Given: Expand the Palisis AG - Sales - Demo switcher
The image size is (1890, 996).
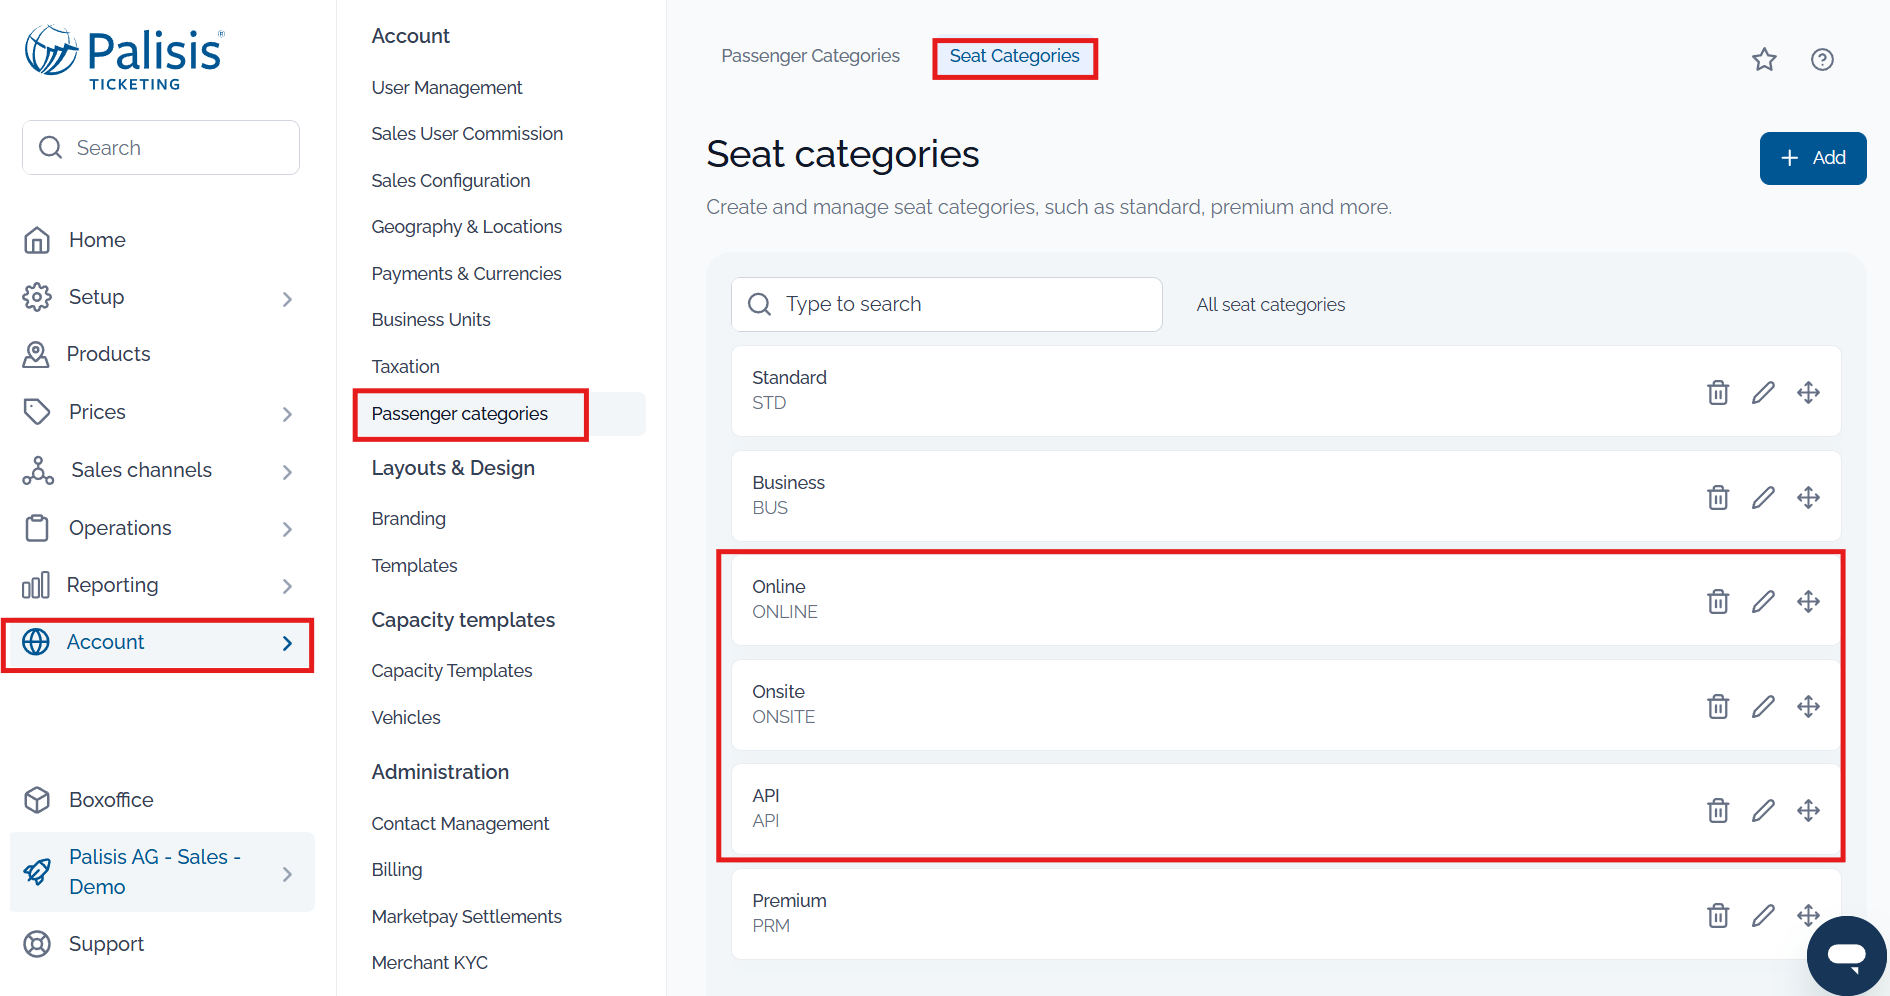Looking at the screenshot, I should (x=287, y=874).
